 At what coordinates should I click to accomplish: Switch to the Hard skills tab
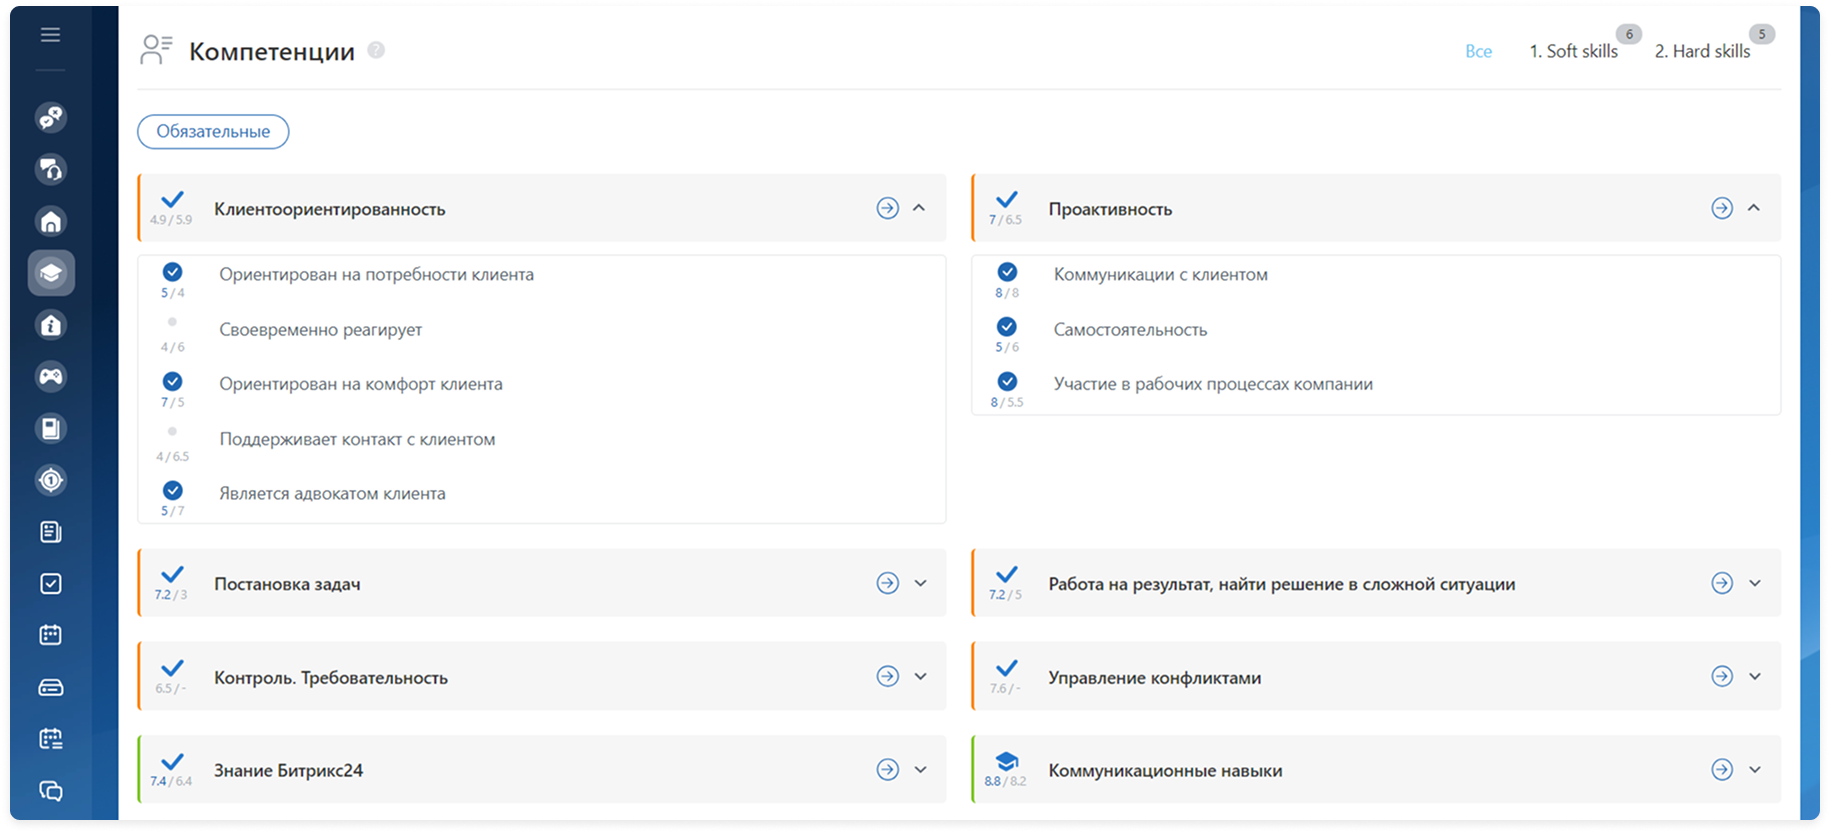1702,51
